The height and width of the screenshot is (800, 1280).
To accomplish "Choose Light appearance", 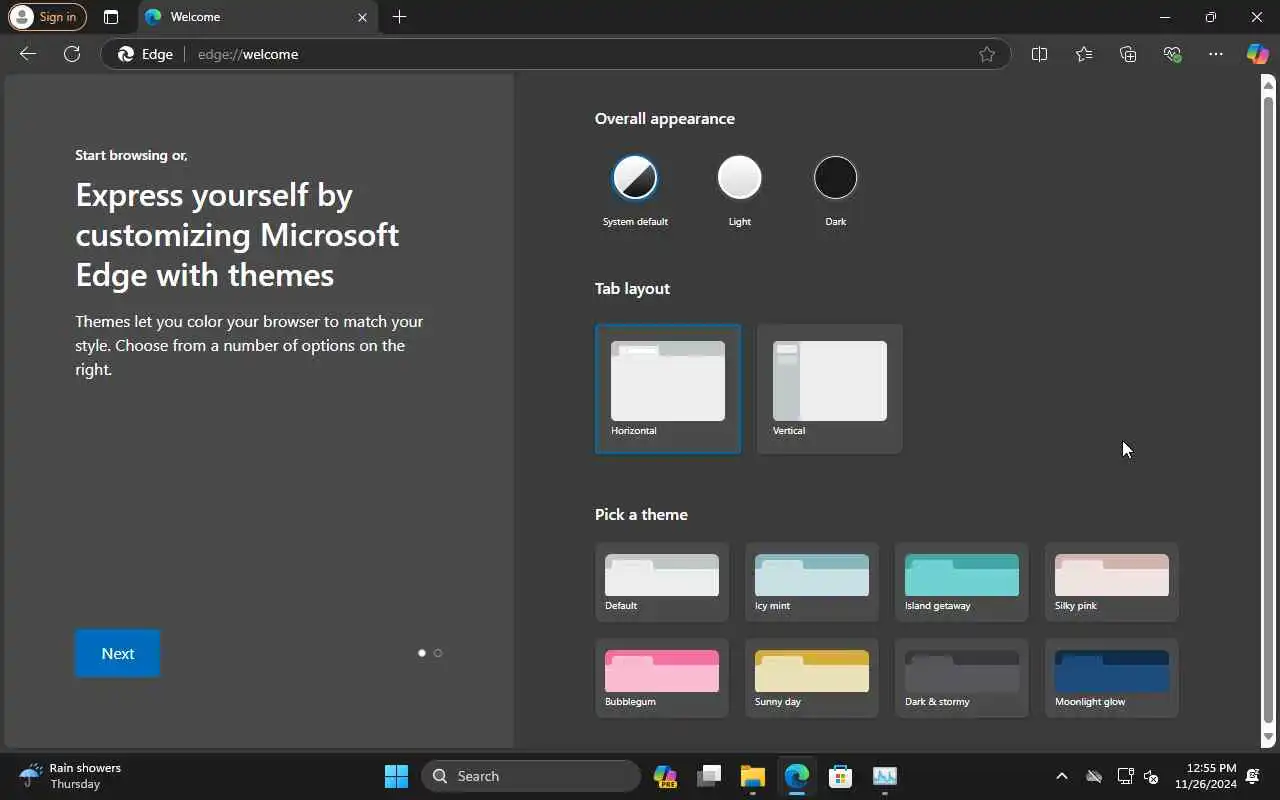I will (739, 178).
